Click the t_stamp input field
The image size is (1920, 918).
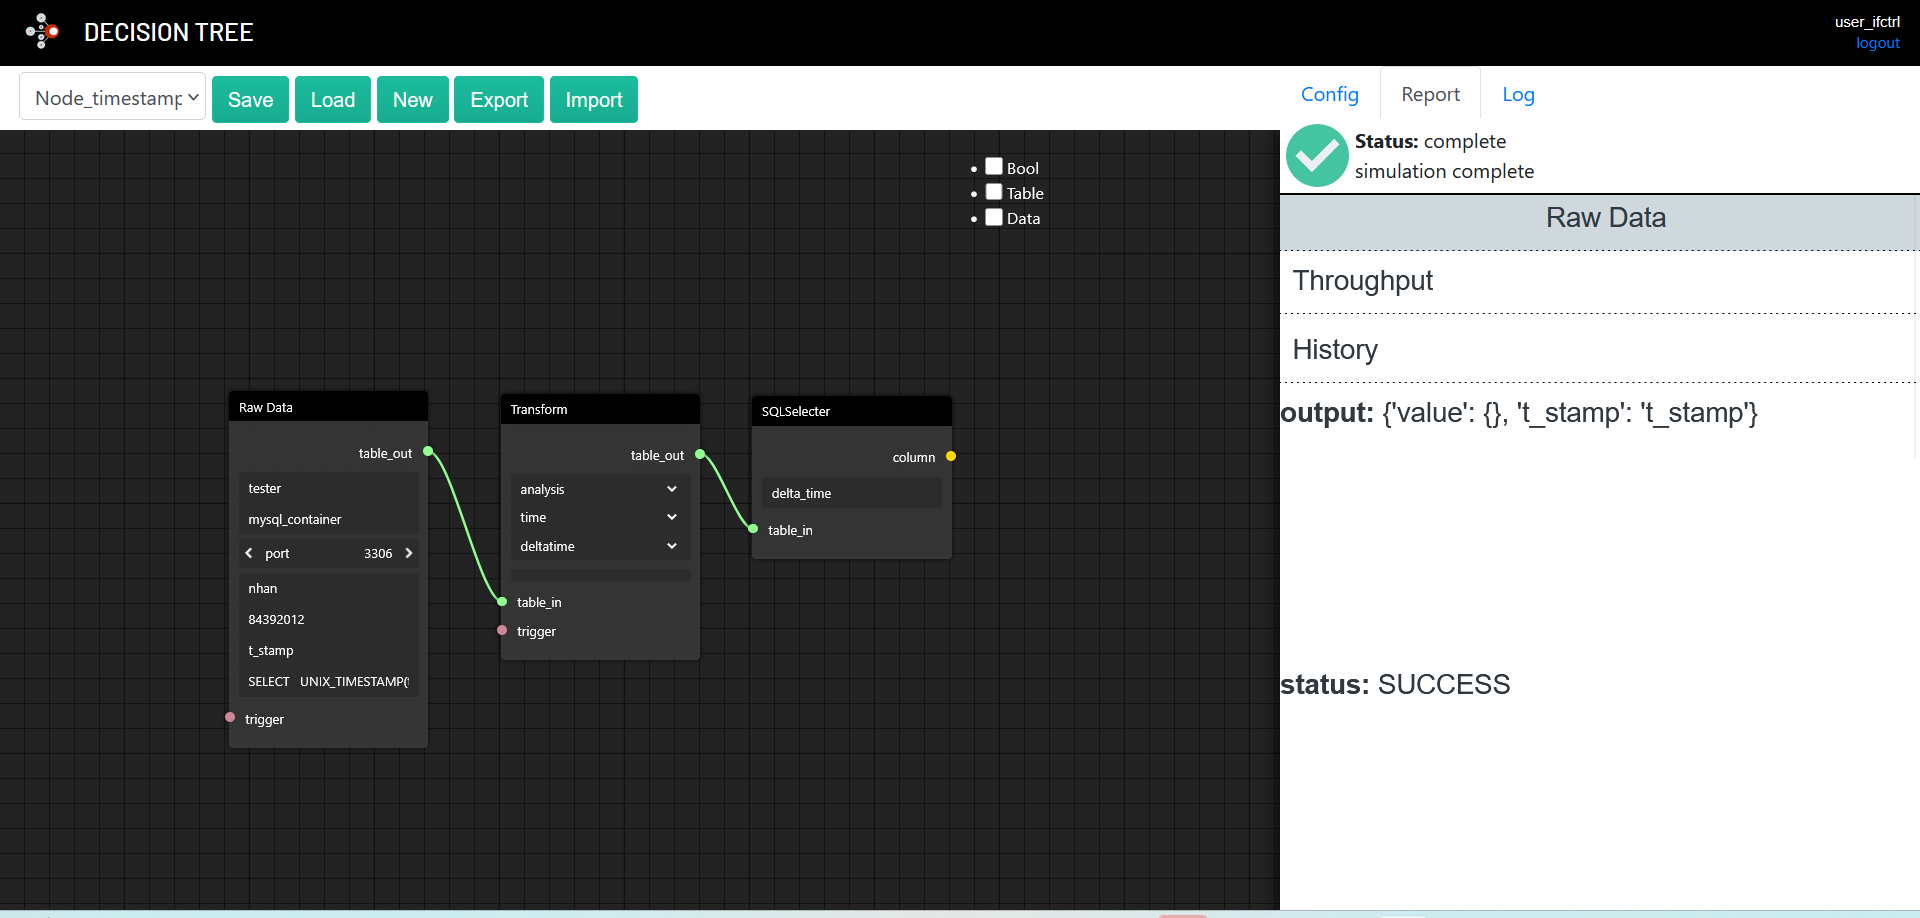[328, 650]
